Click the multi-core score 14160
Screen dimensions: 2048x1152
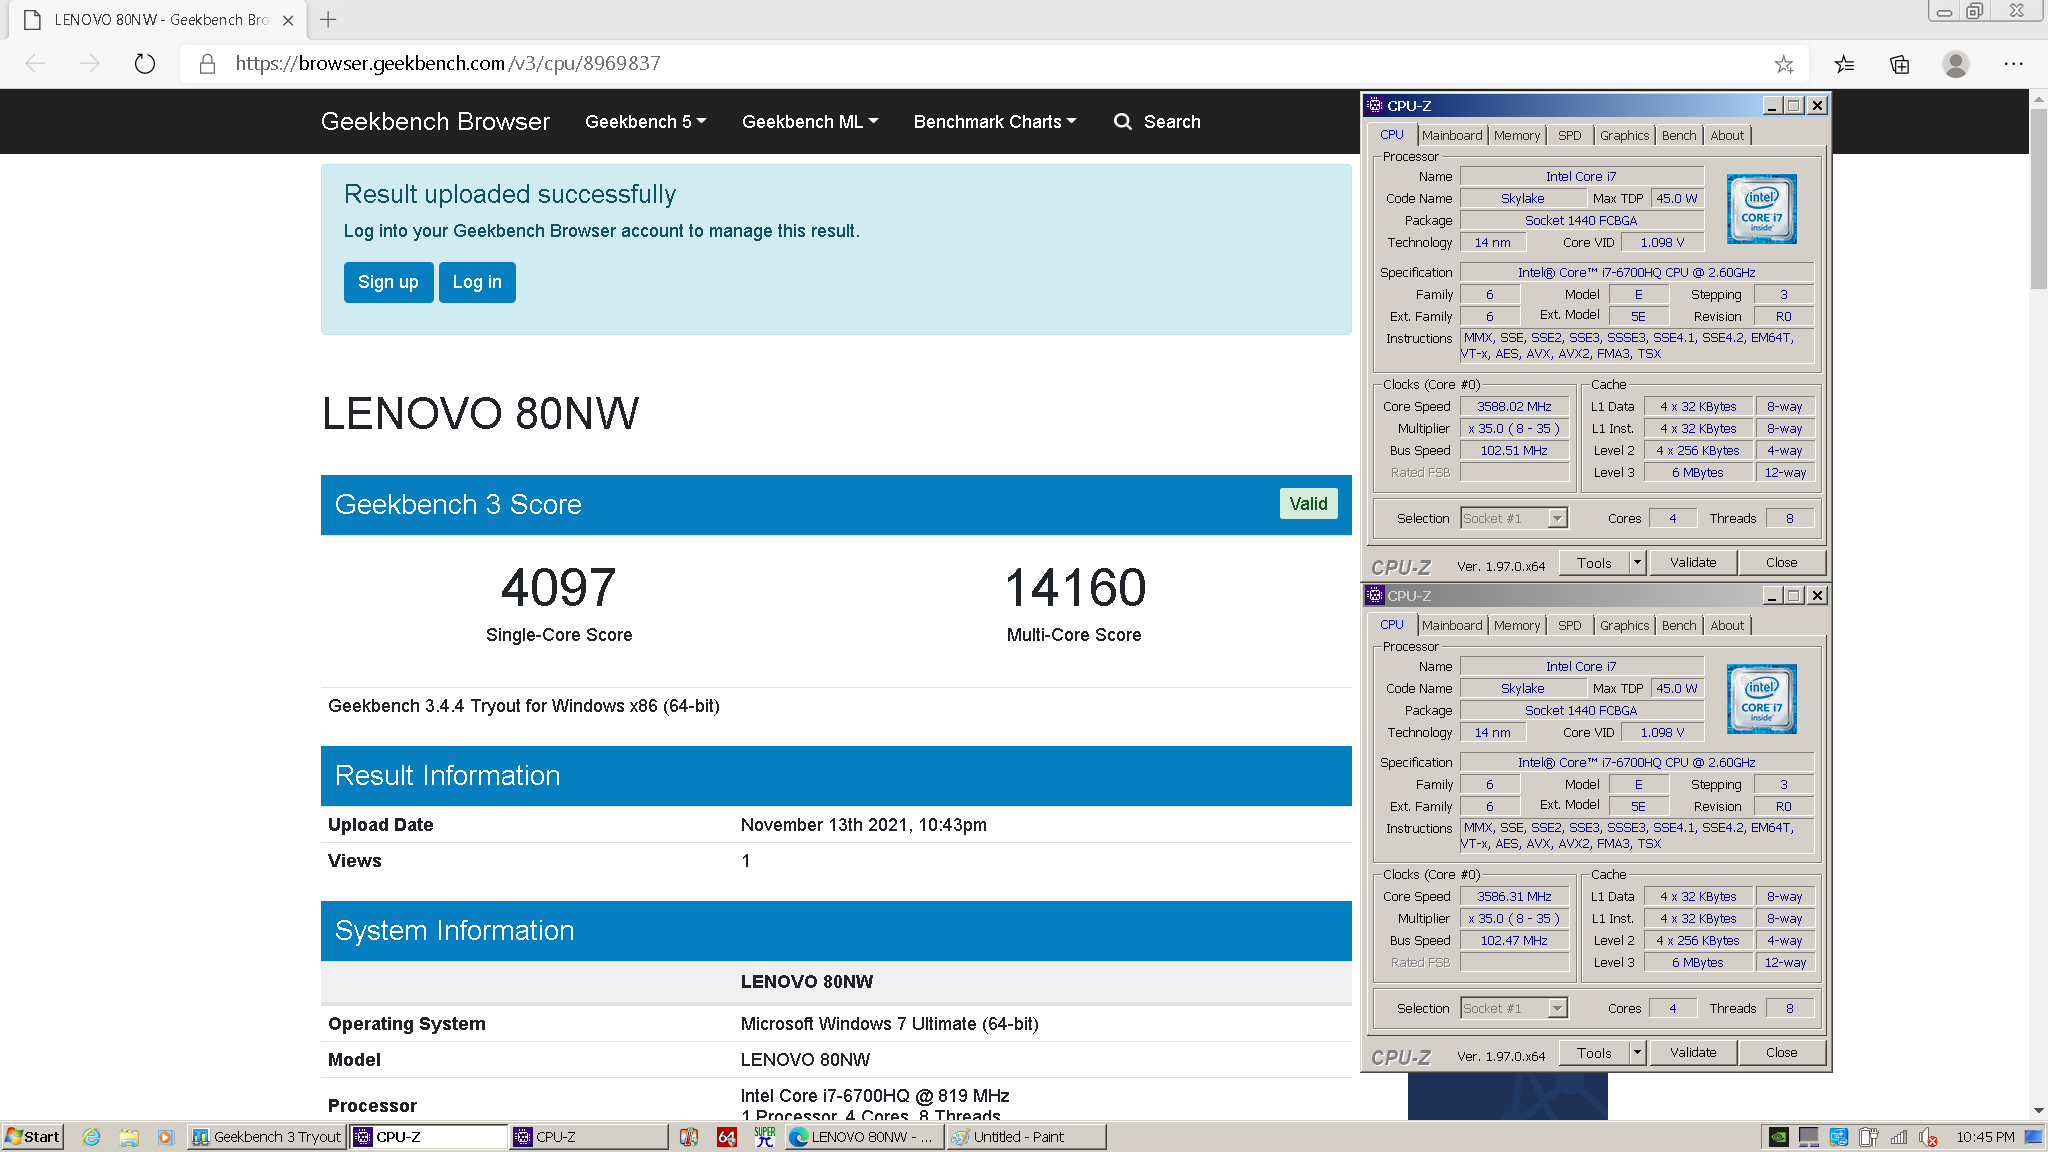[1075, 588]
